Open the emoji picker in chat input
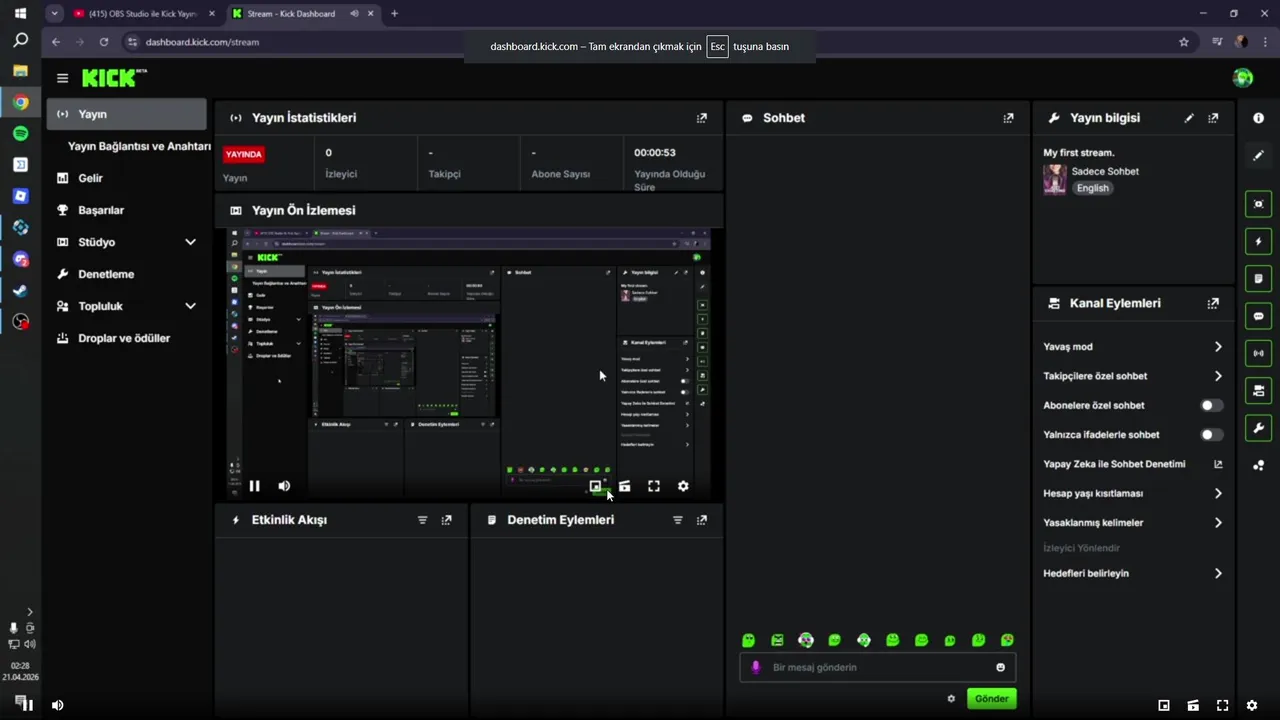Viewport: 1280px width, 720px height. tap(1000, 667)
